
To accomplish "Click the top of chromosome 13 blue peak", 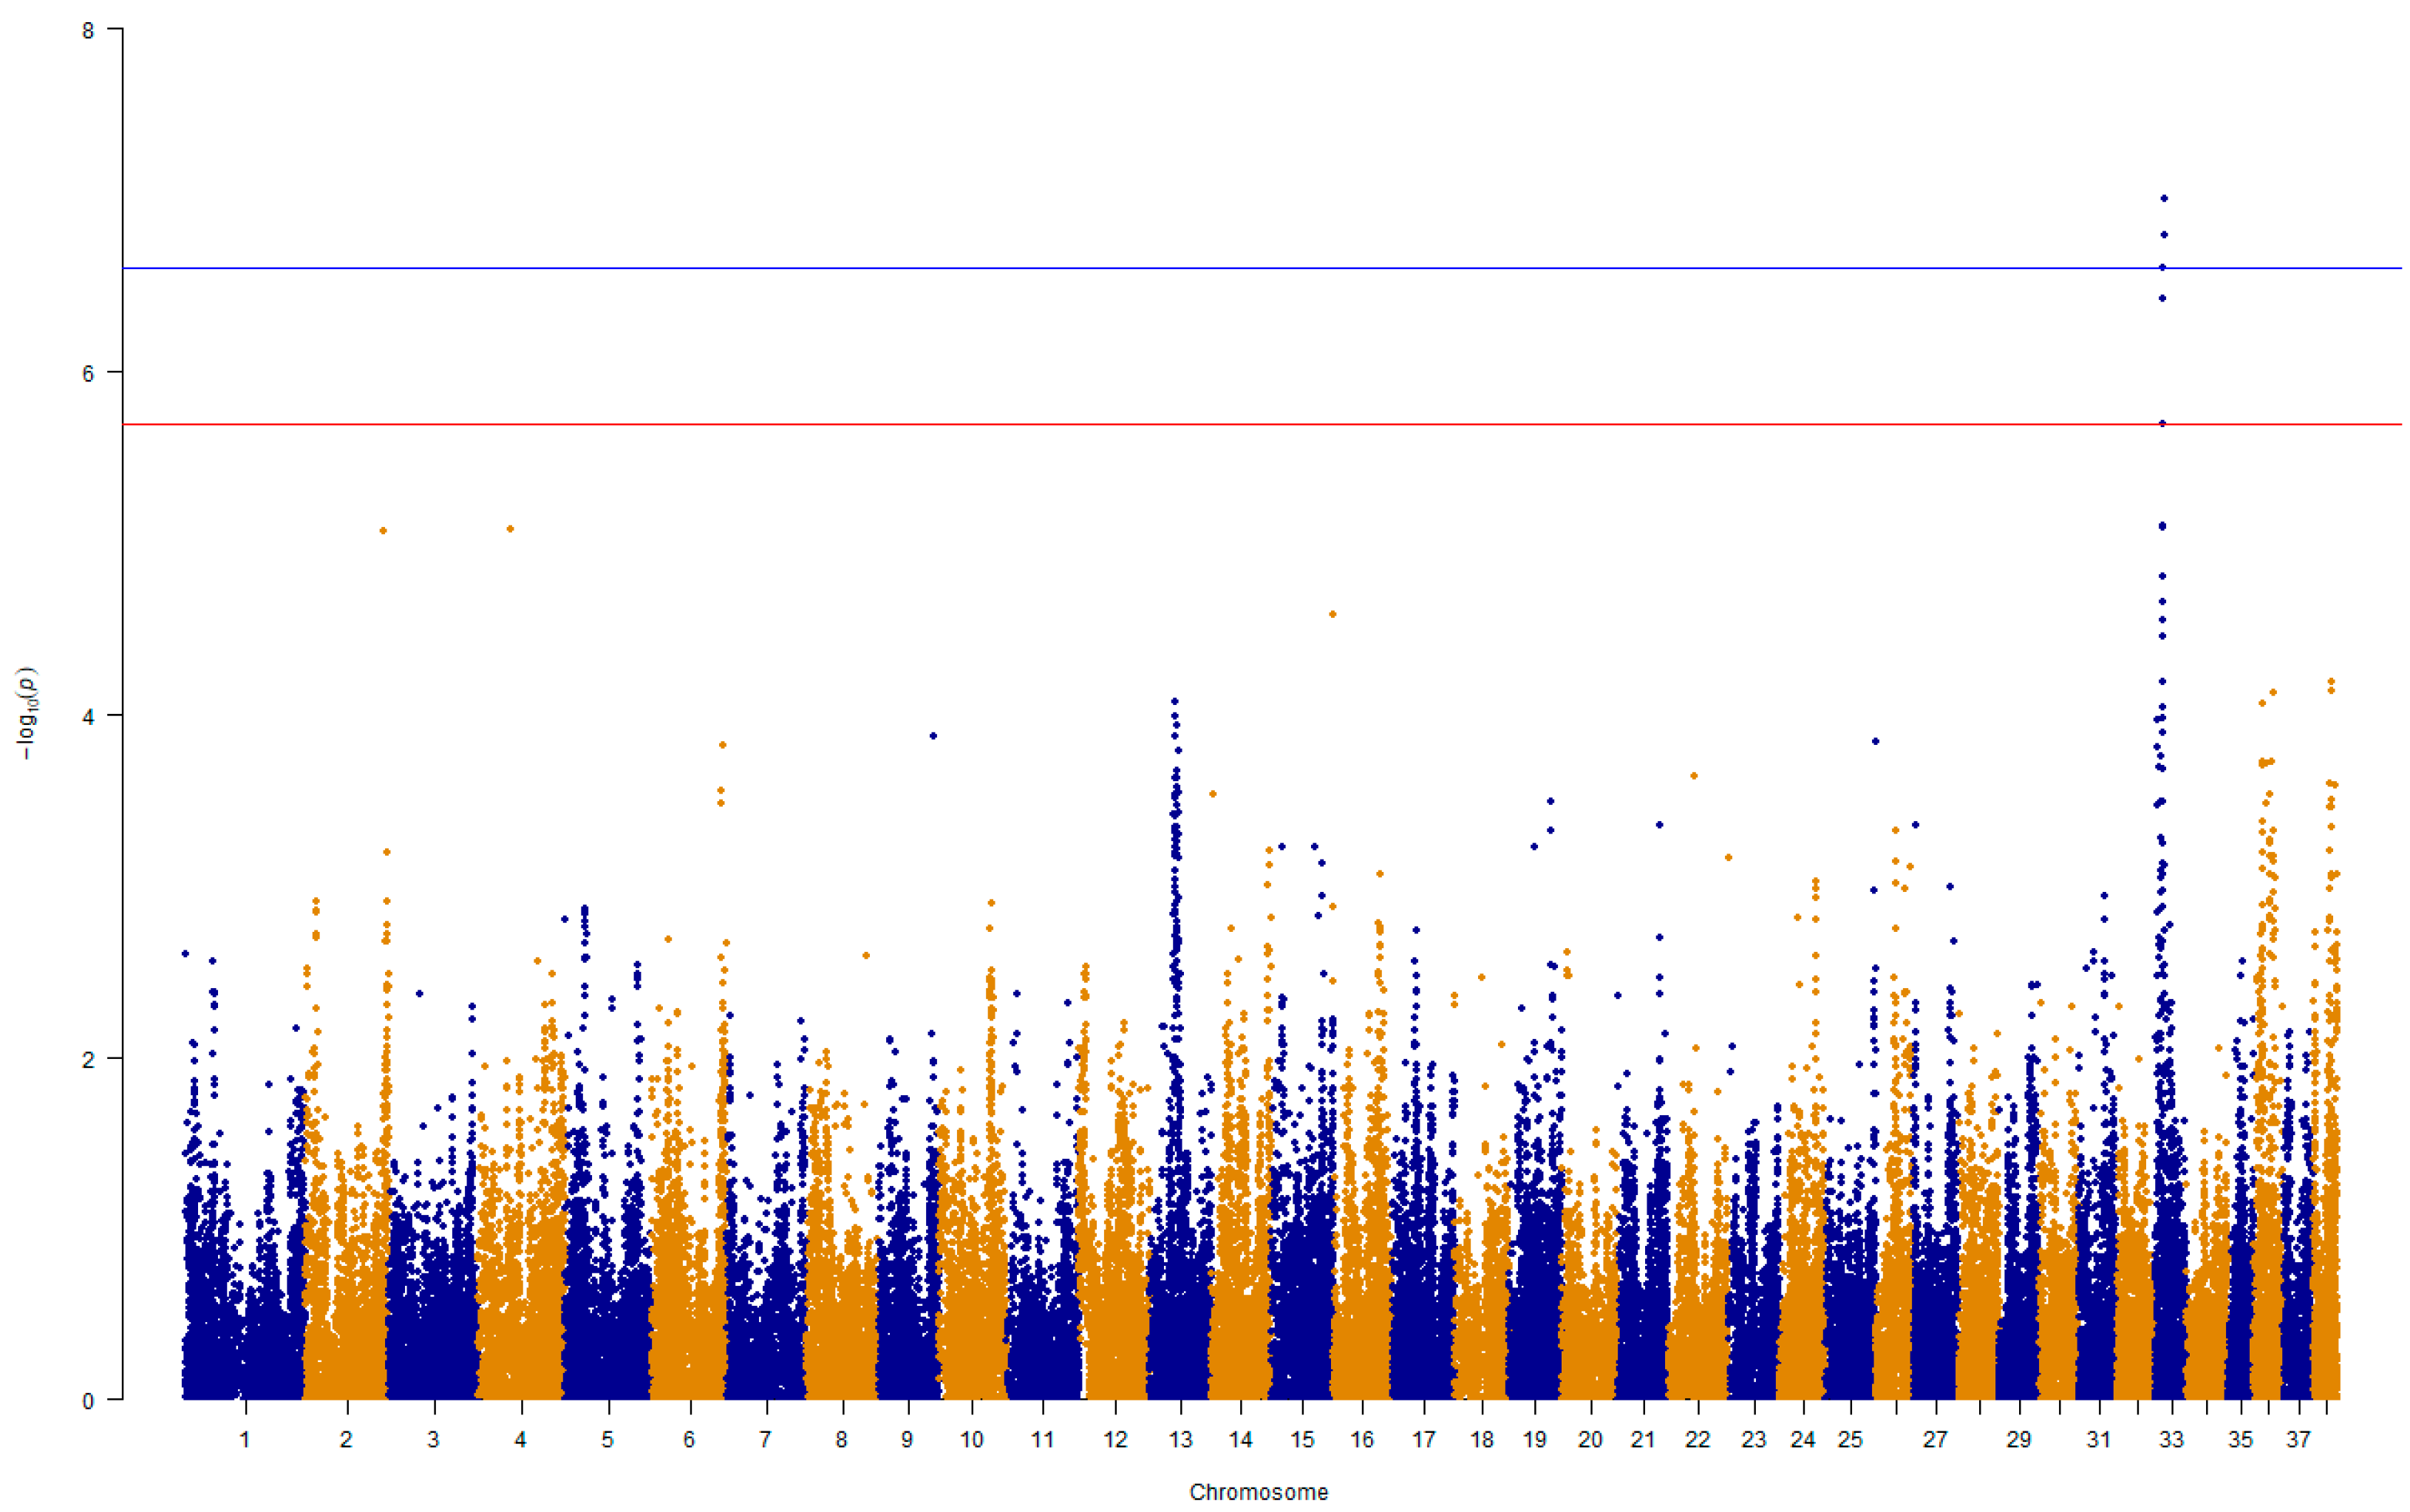I will click(x=1175, y=701).
